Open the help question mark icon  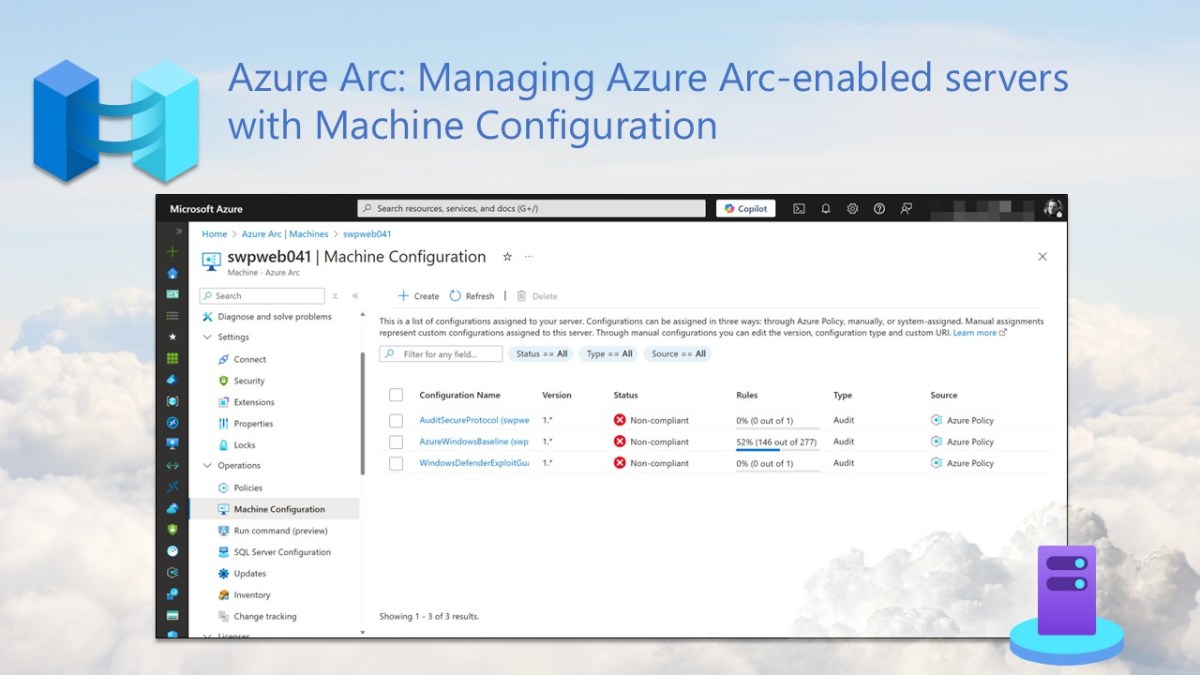pos(879,208)
